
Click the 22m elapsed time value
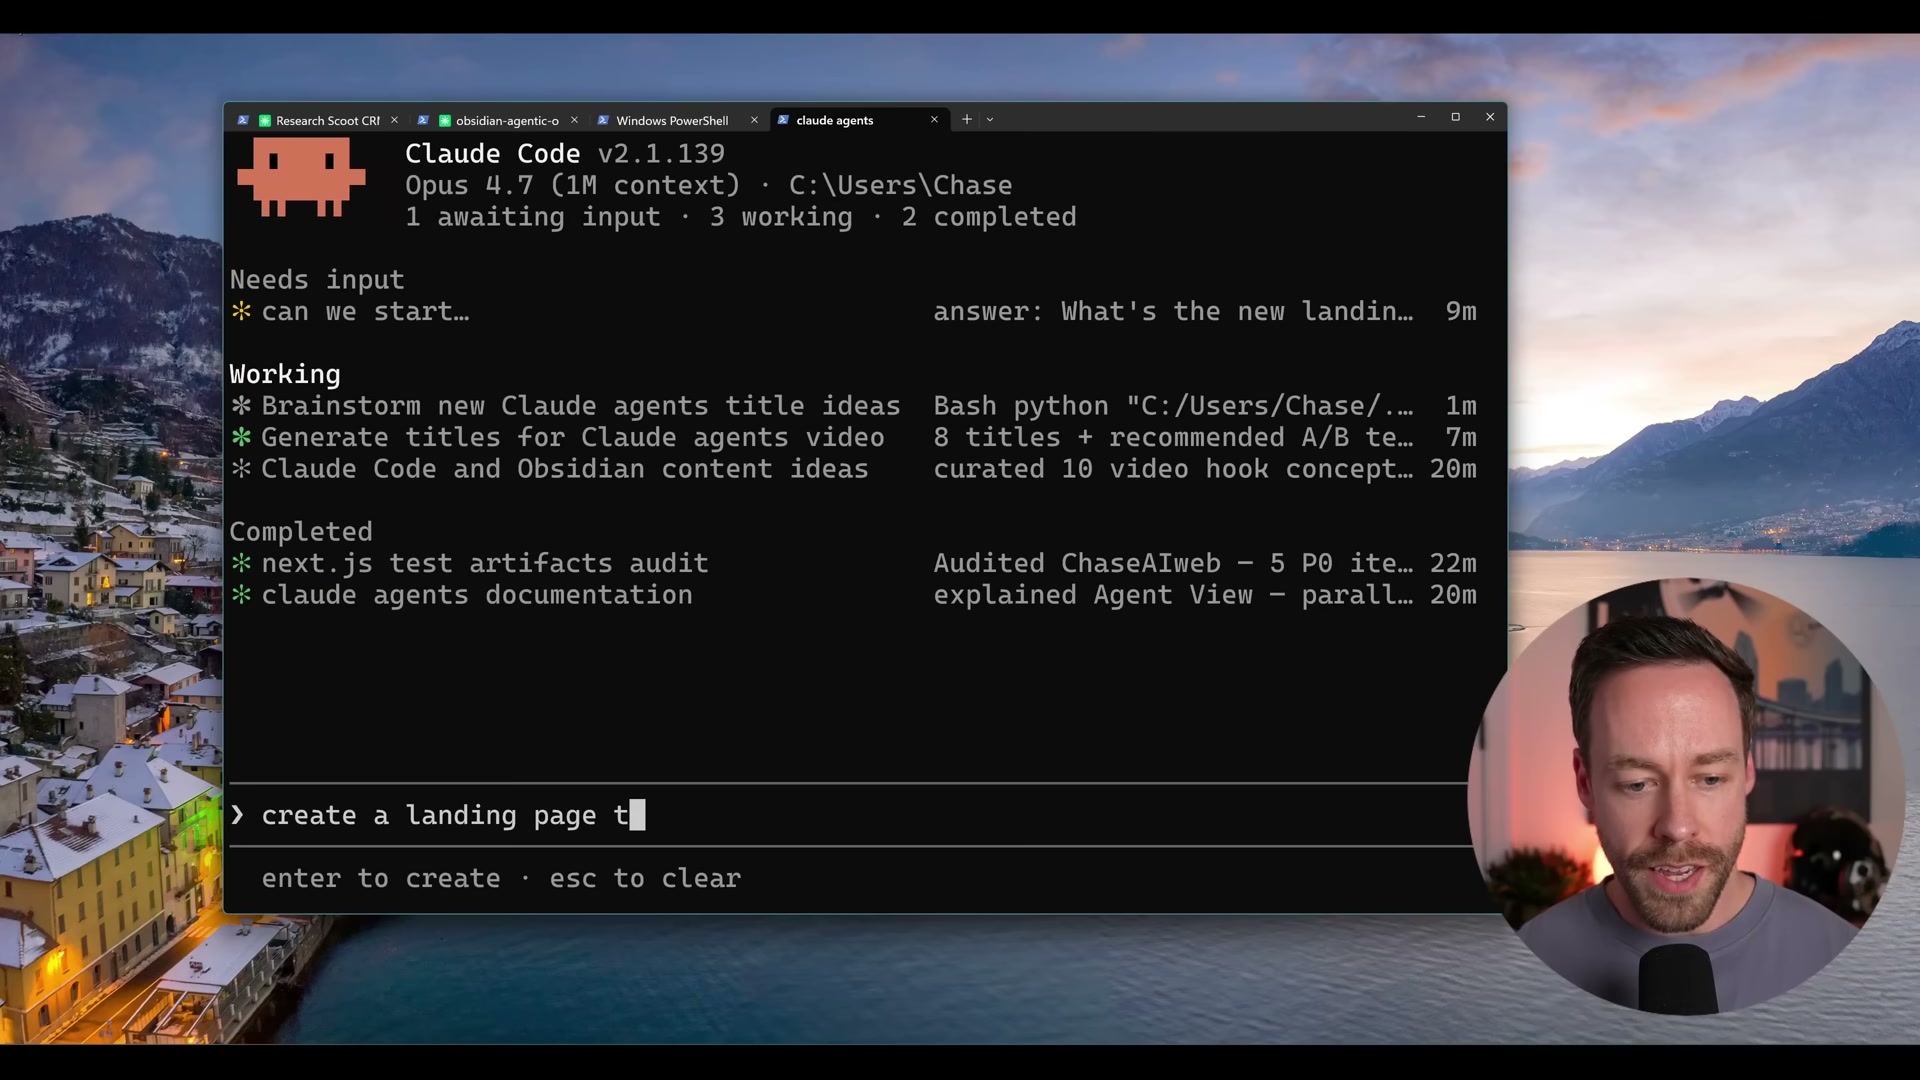point(1453,564)
